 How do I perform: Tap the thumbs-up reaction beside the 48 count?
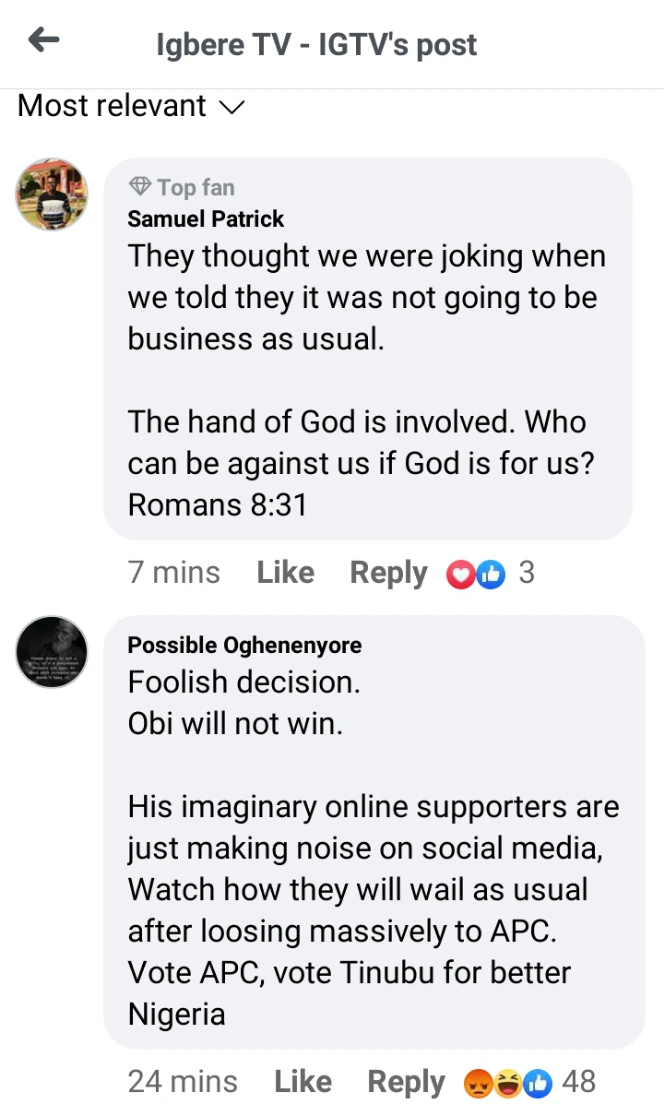click(x=538, y=1082)
